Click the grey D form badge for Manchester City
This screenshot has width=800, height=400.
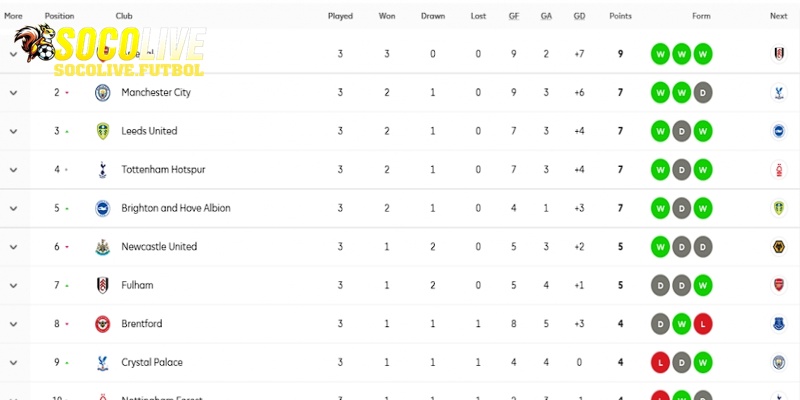coord(702,92)
